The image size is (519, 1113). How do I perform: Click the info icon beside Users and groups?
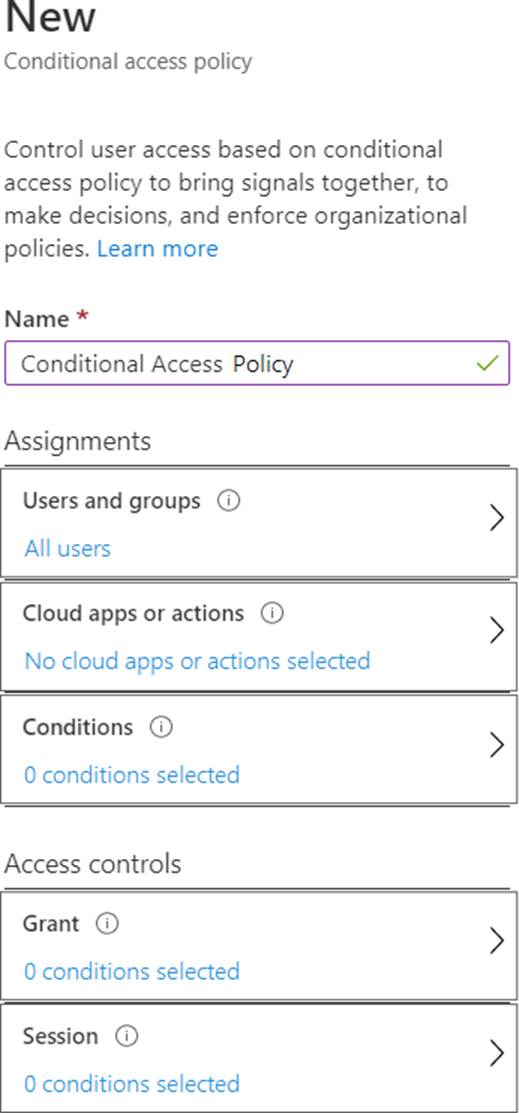pyautogui.click(x=229, y=501)
